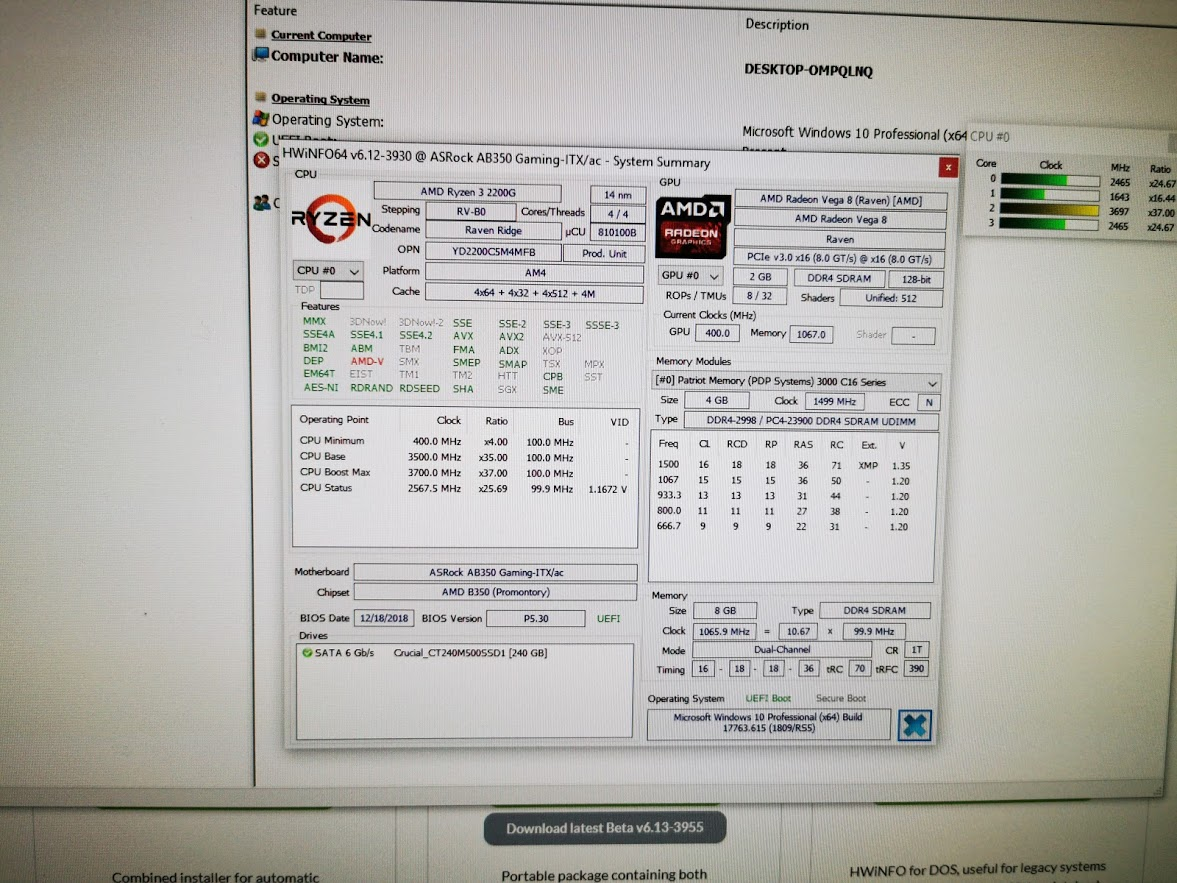
Task: Open the GPU #0 selector dropdown
Action: click(x=690, y=276)
